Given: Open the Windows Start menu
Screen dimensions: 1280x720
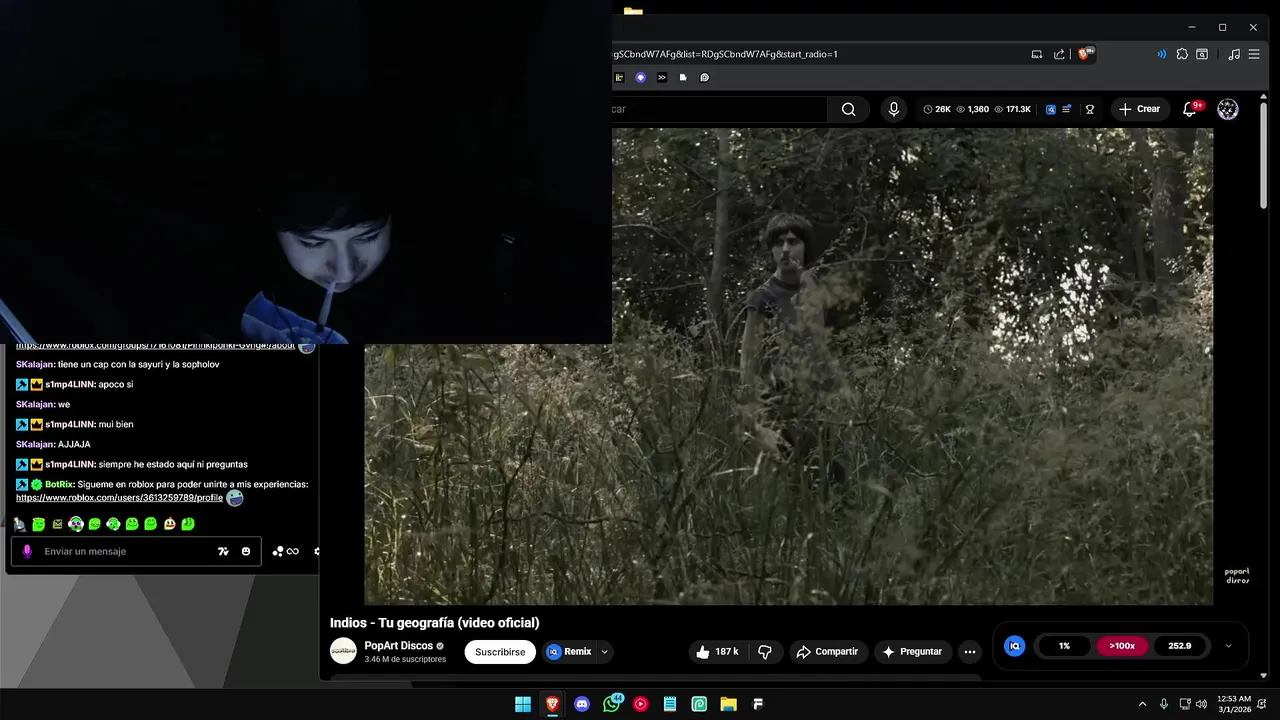Looking at the screenshot, I should point(523,704).
